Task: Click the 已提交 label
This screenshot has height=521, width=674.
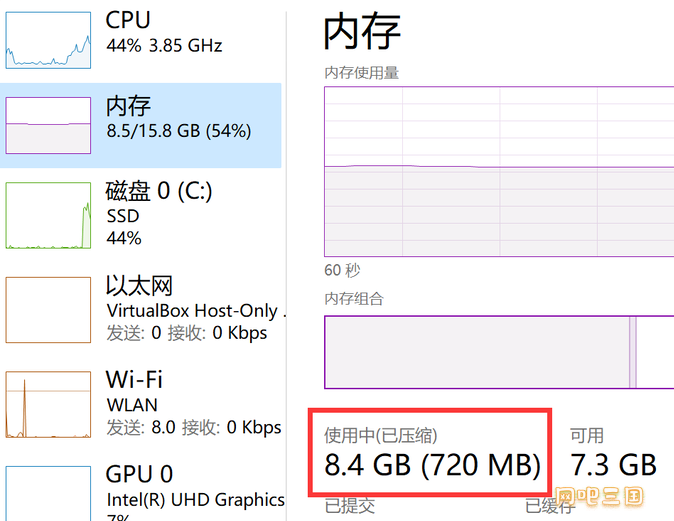Action: 349,506
